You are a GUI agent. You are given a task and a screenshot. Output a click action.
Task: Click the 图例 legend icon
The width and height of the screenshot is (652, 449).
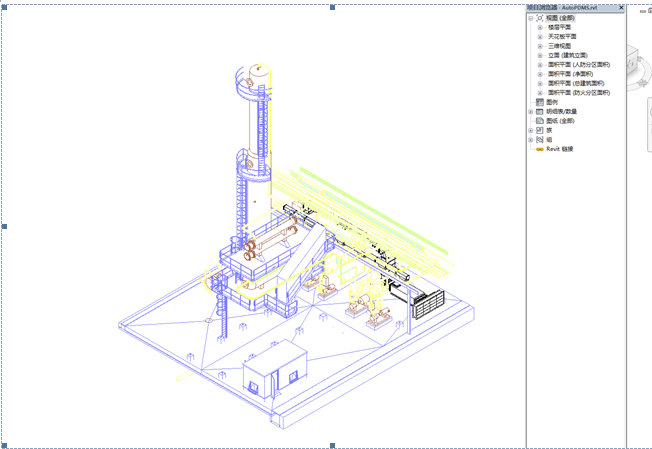(540, 102)
